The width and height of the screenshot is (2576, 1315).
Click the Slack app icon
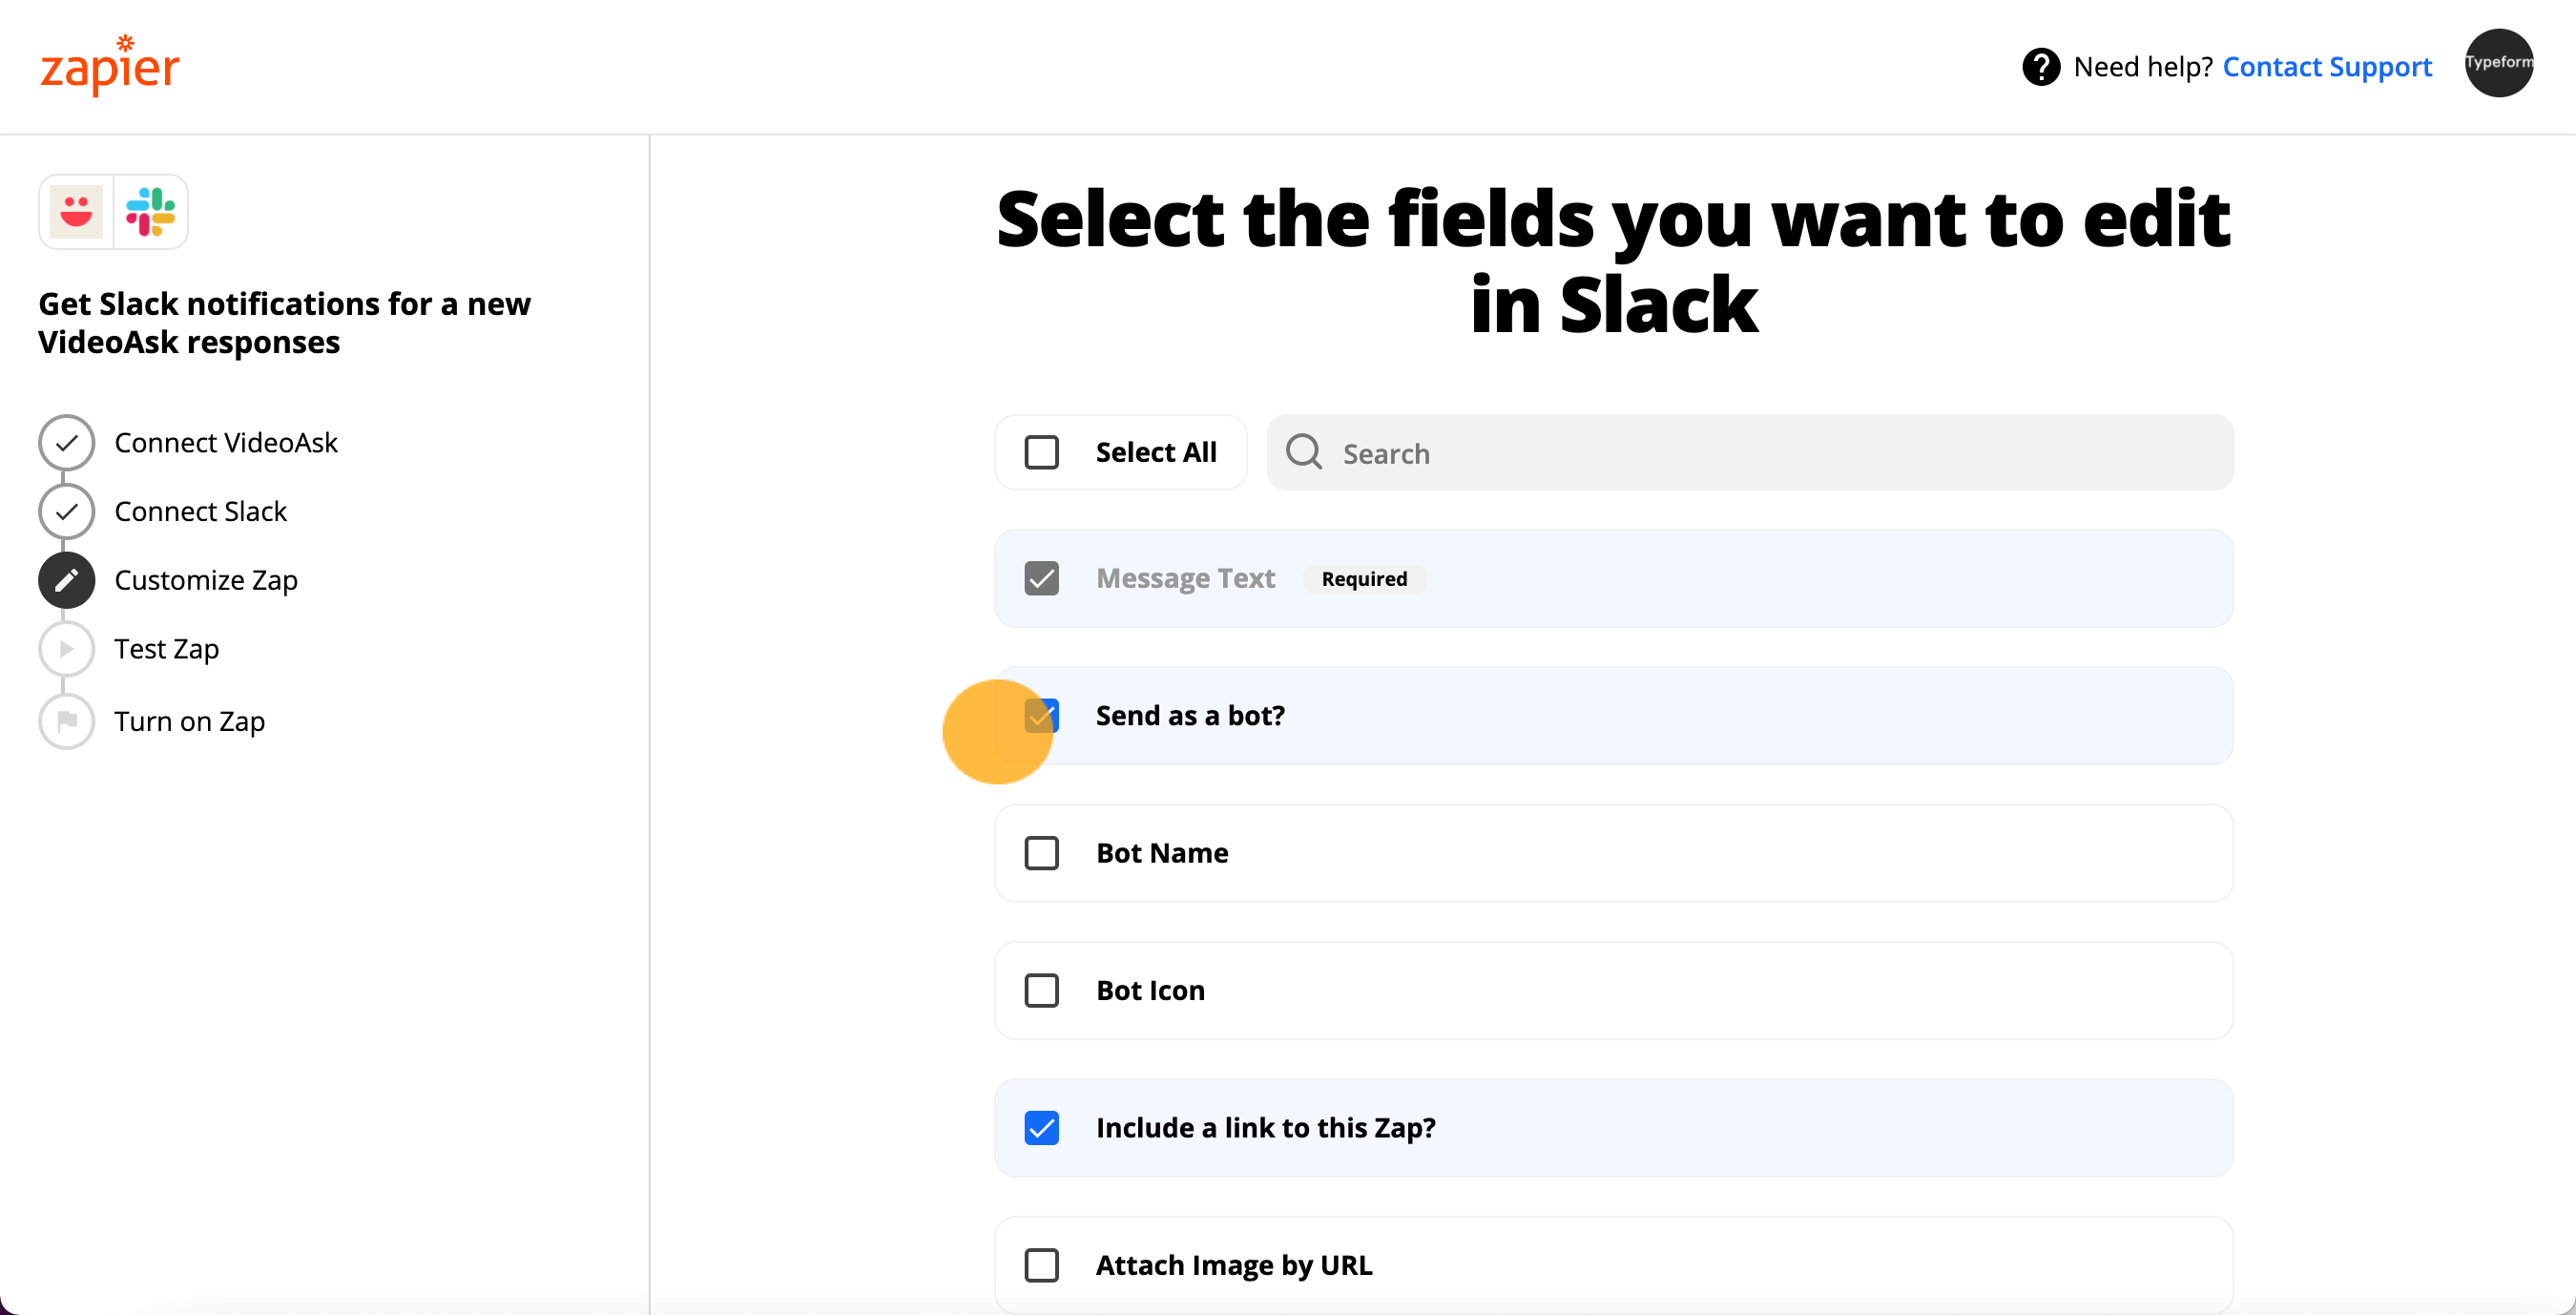click(x=151, y=212)
